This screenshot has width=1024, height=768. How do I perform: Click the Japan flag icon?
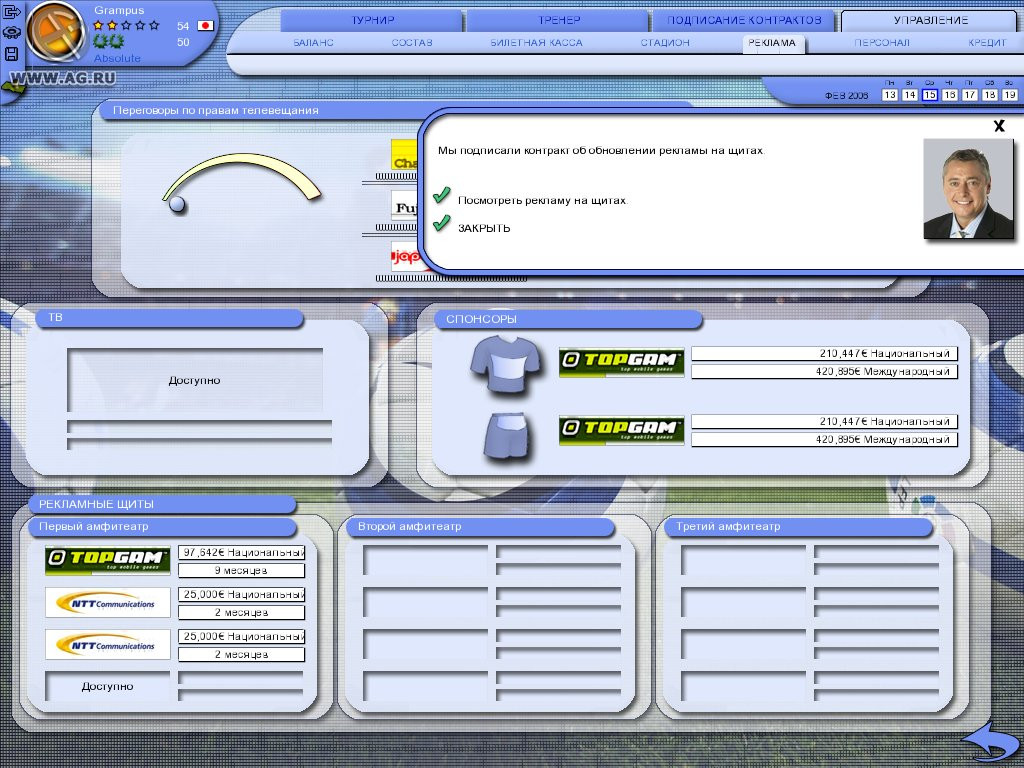(206, 25)
